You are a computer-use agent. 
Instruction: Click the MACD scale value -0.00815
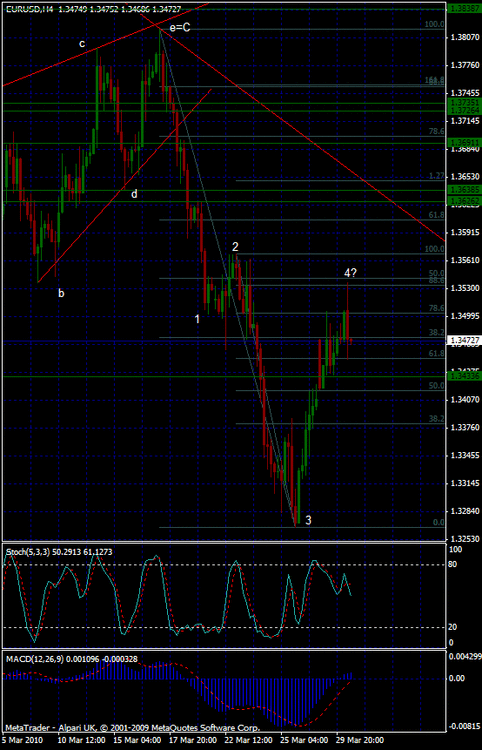coord(463,726)
